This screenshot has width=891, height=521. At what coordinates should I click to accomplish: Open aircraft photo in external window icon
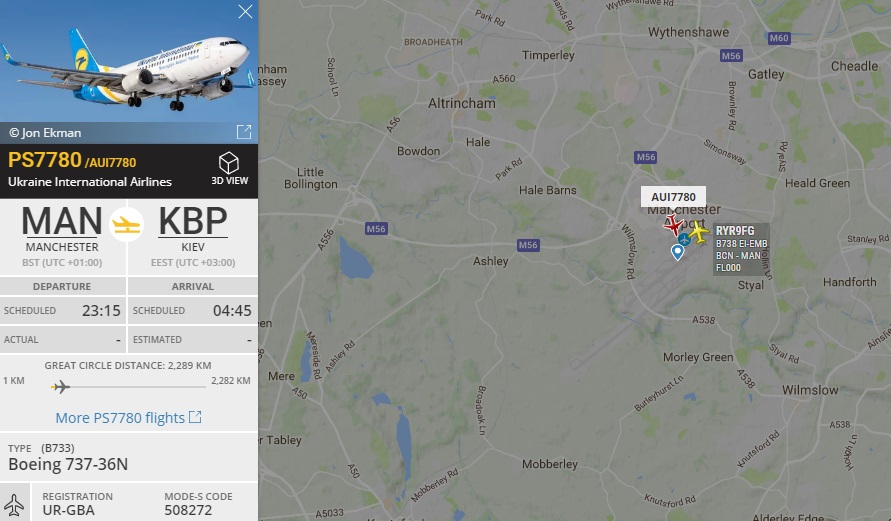[244, 132]
